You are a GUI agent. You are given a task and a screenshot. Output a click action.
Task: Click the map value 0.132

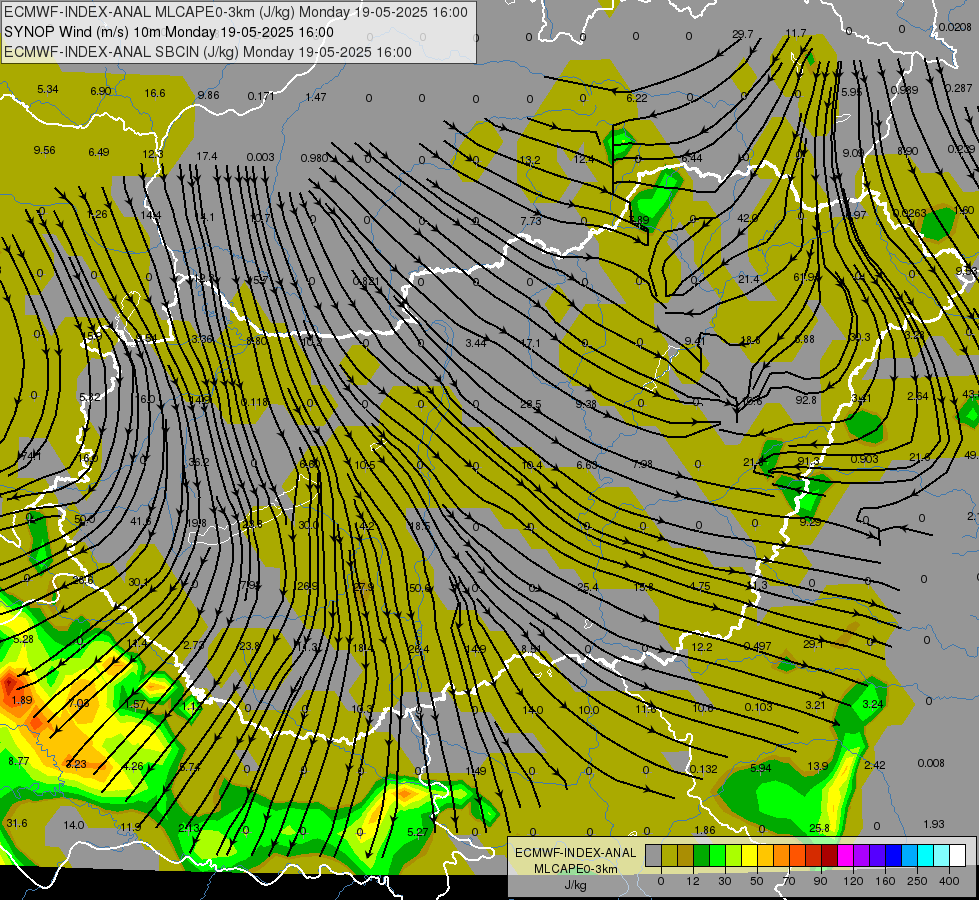tap(704, 769)
